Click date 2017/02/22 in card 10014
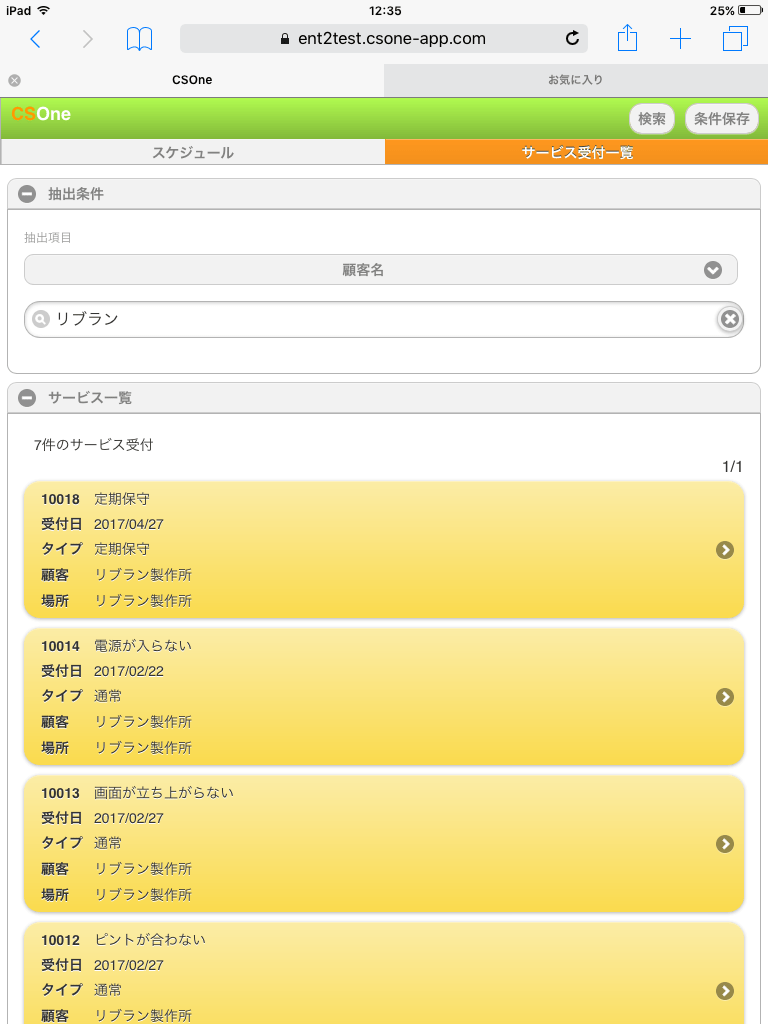This screenshot has width=768, height=1024. (129, 671)
